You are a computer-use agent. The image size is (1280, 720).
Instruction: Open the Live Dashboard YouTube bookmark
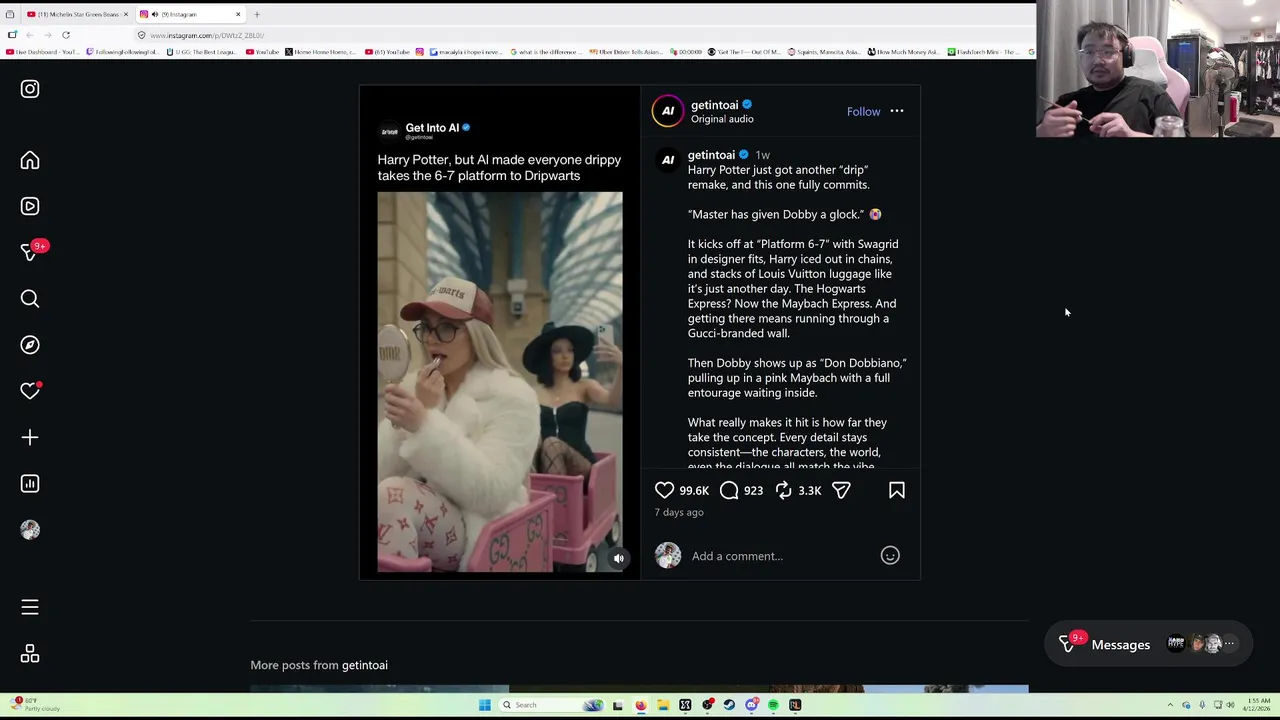tap(42, 52)
